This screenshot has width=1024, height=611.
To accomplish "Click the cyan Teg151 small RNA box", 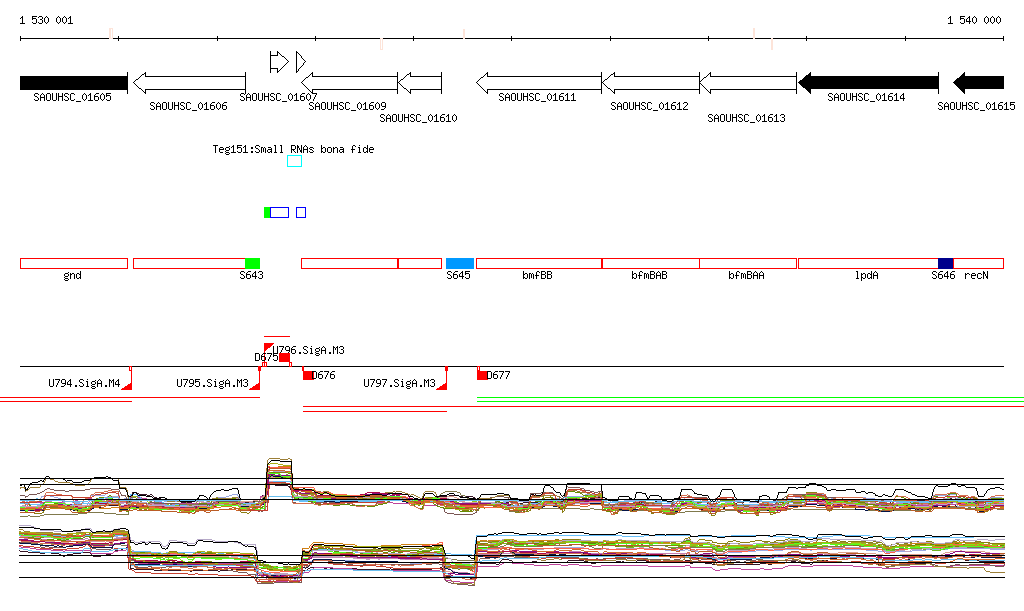I will 294,161.
